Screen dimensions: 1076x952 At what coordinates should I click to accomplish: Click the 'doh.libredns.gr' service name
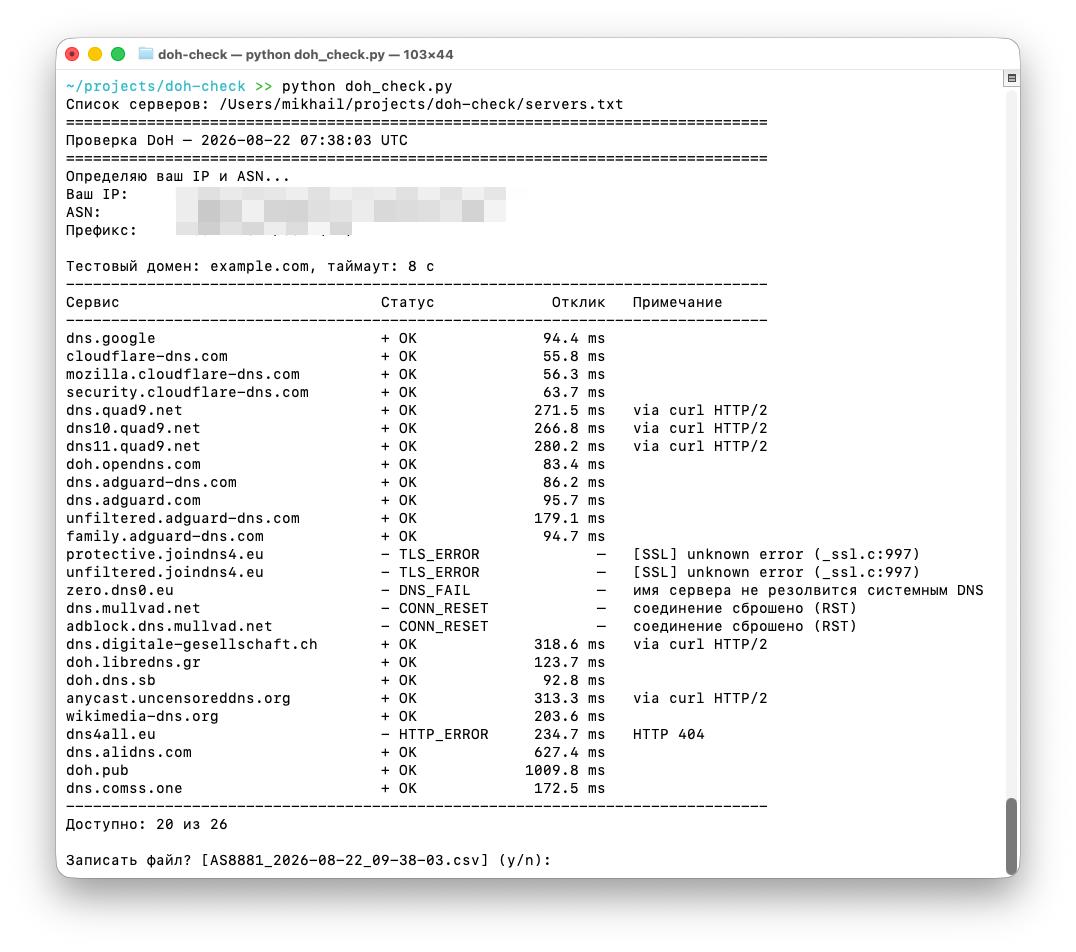pos(133,662)
